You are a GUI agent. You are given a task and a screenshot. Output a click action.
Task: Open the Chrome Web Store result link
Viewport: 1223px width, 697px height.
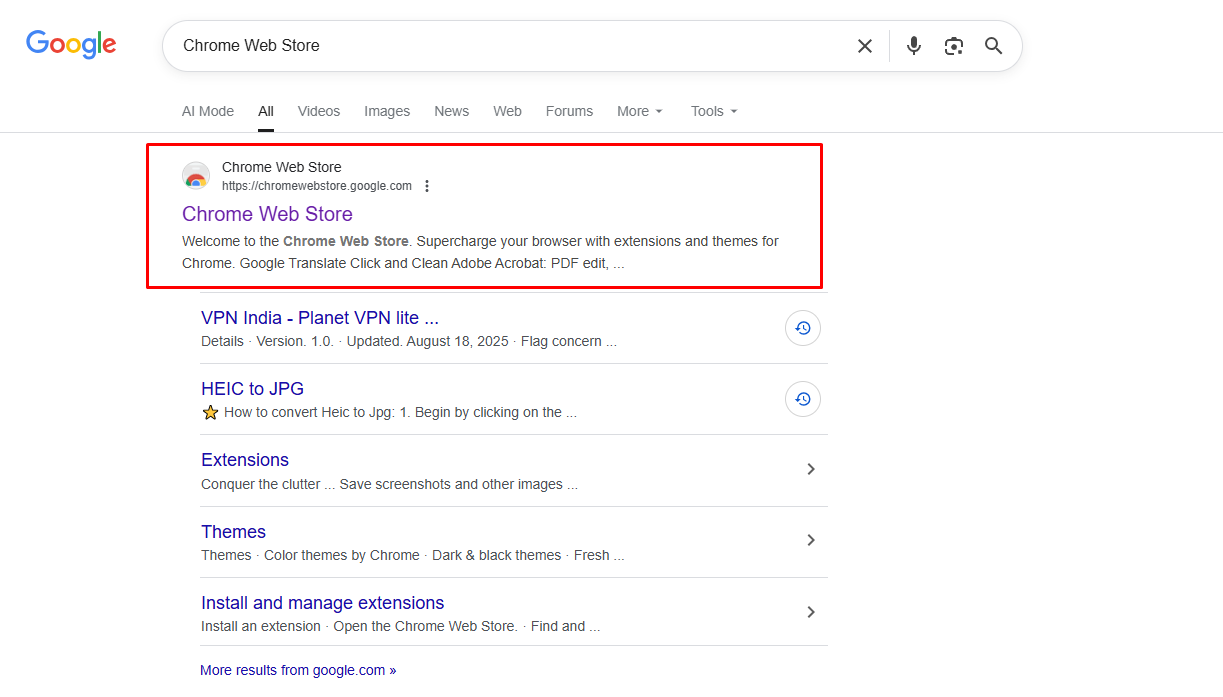click(267, 214)
